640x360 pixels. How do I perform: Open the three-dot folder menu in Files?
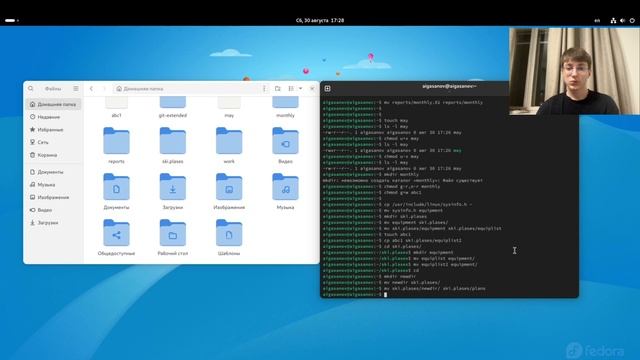click(x=264, y=89)
